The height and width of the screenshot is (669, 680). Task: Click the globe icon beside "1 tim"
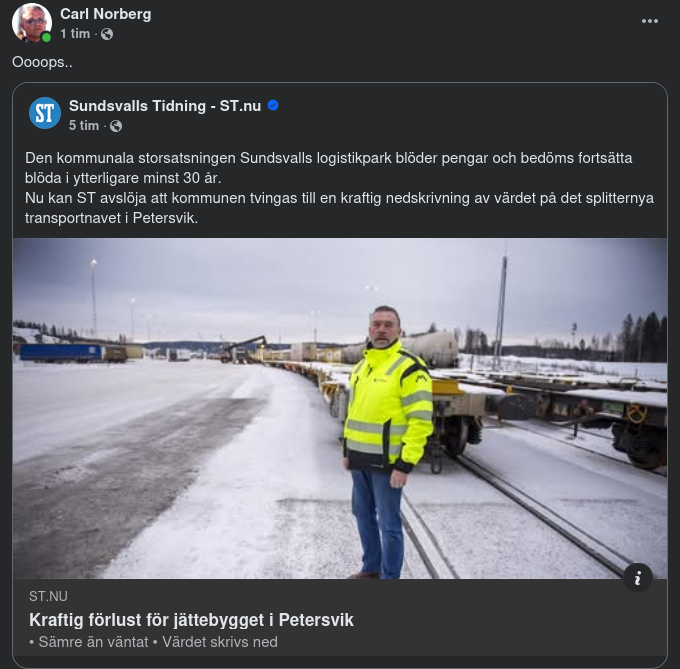[x=107, y=34]
